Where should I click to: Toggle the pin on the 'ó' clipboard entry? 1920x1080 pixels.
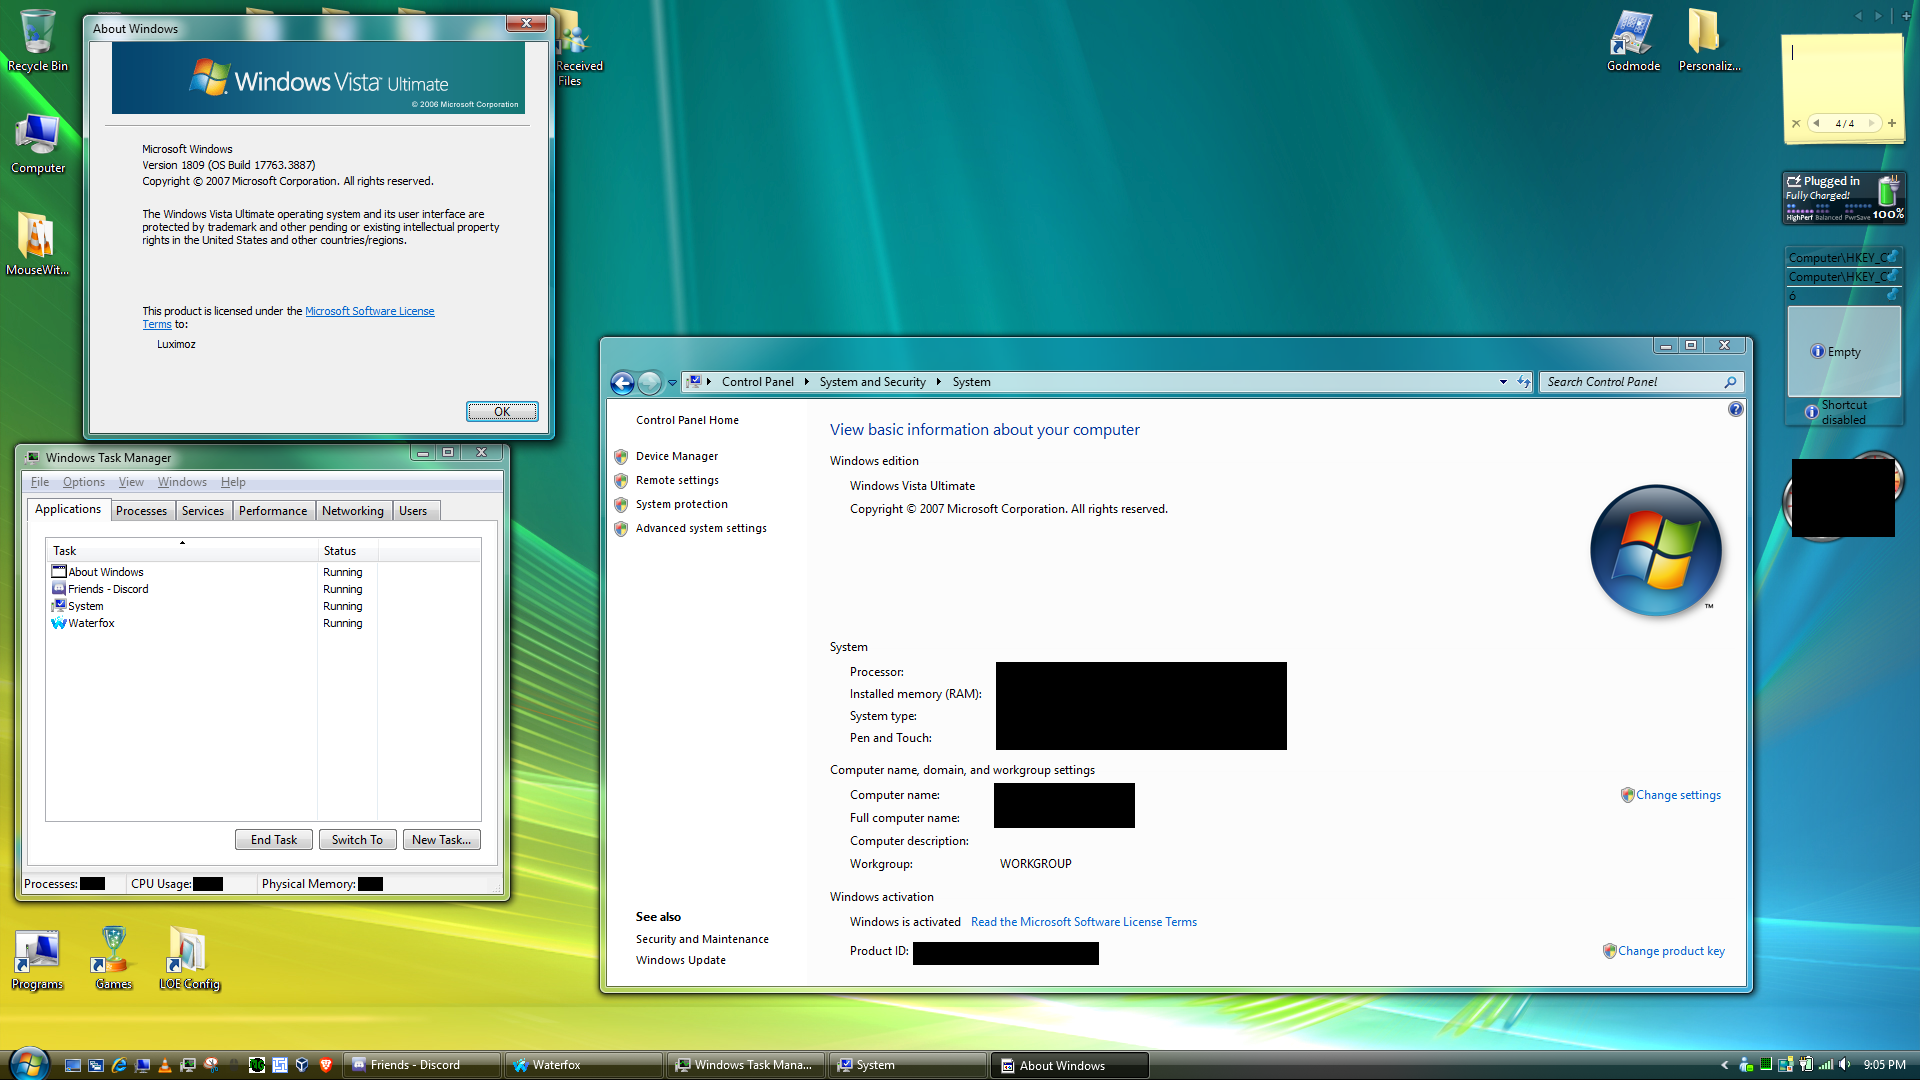coord(1892,295)
